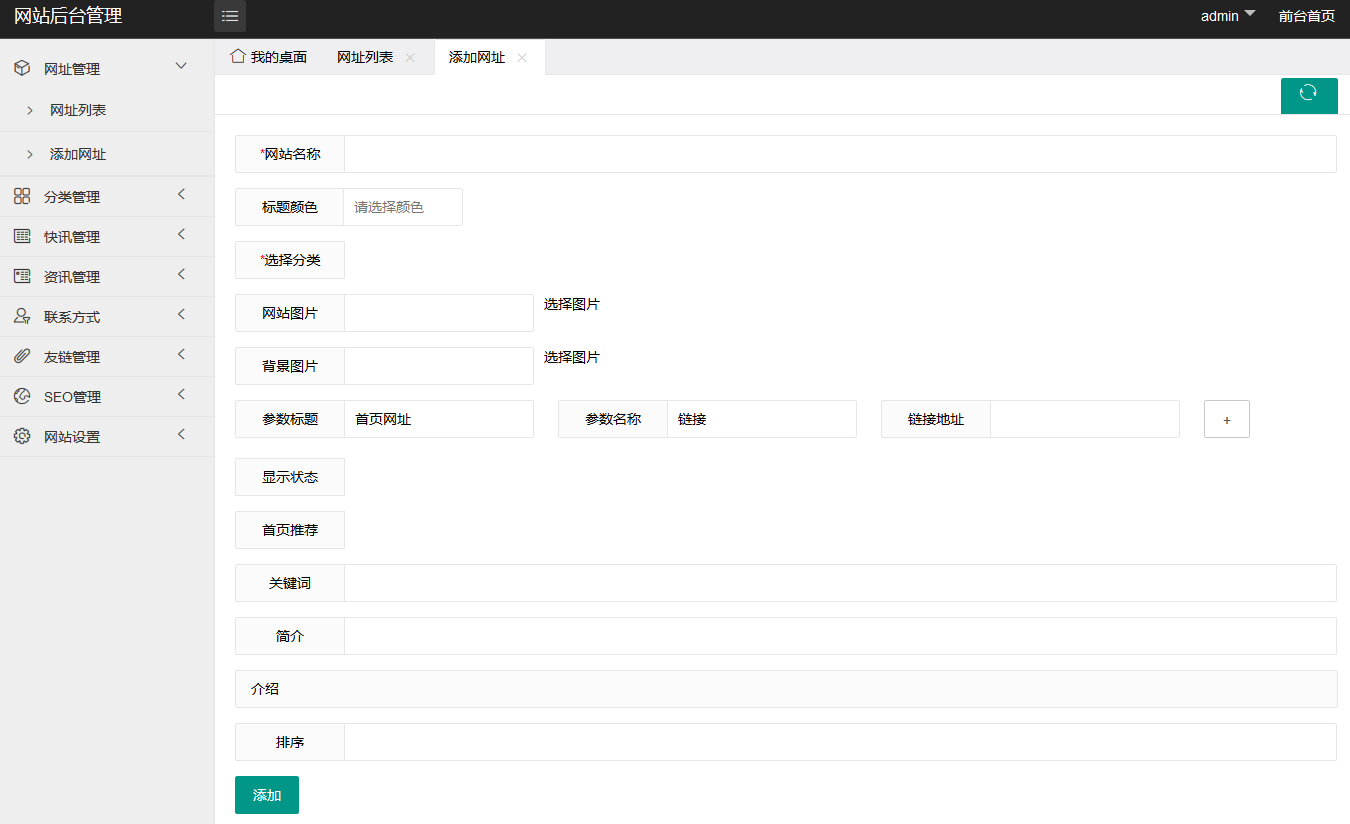Add a parameter row with plus button

point(1226,420)
